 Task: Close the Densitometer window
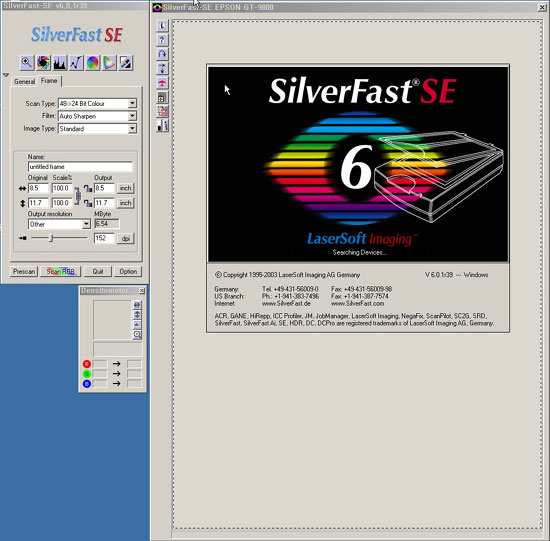pos(142,291)
